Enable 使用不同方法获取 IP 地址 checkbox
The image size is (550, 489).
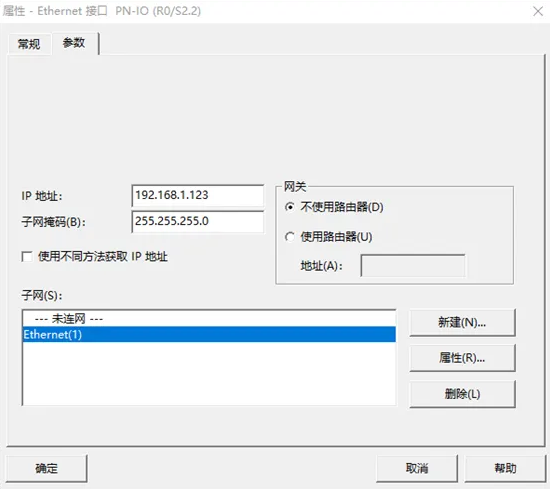click(27, 256)
